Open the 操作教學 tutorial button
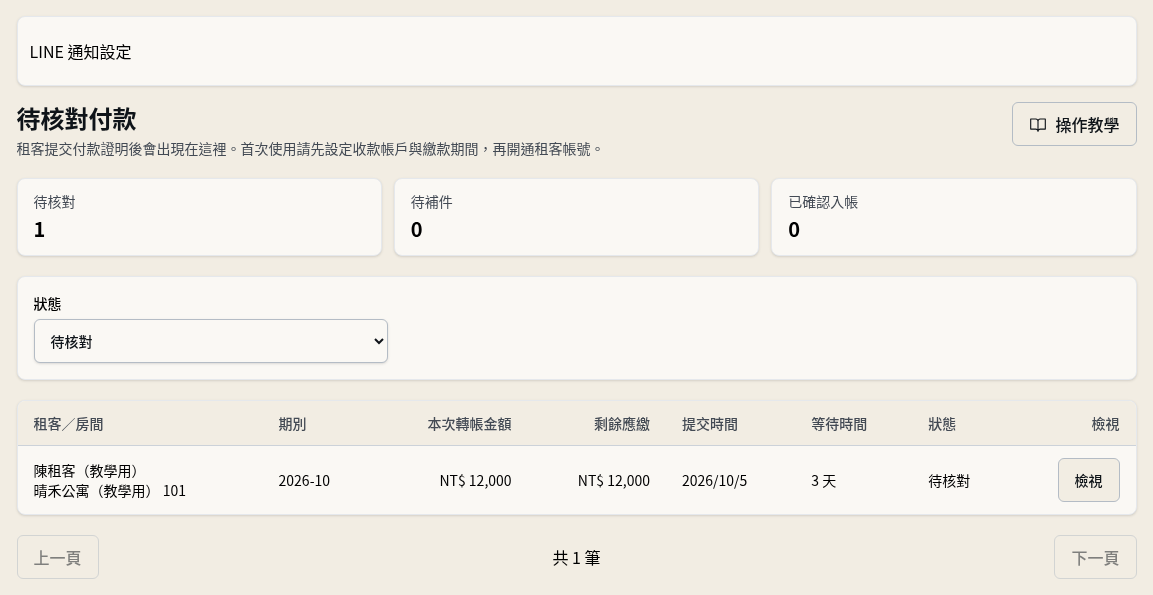 (x=1074, y=124)
